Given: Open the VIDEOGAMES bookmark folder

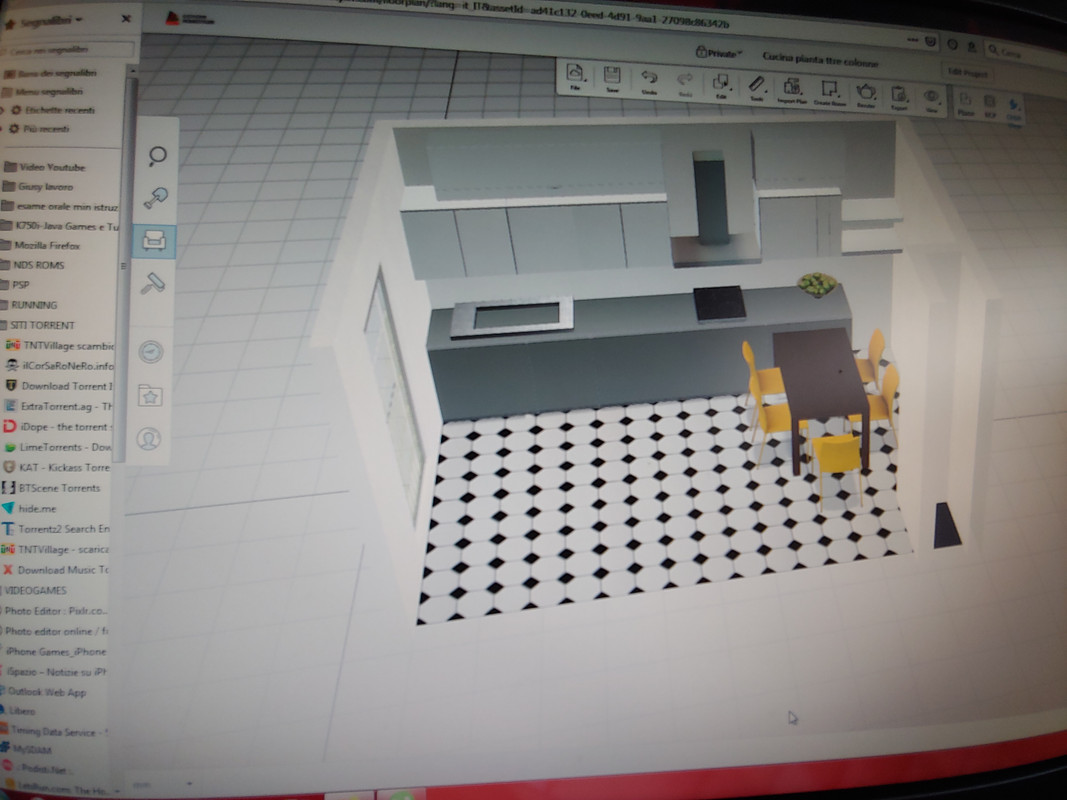Looking at the screenshot, I should (x=34, y=590).
